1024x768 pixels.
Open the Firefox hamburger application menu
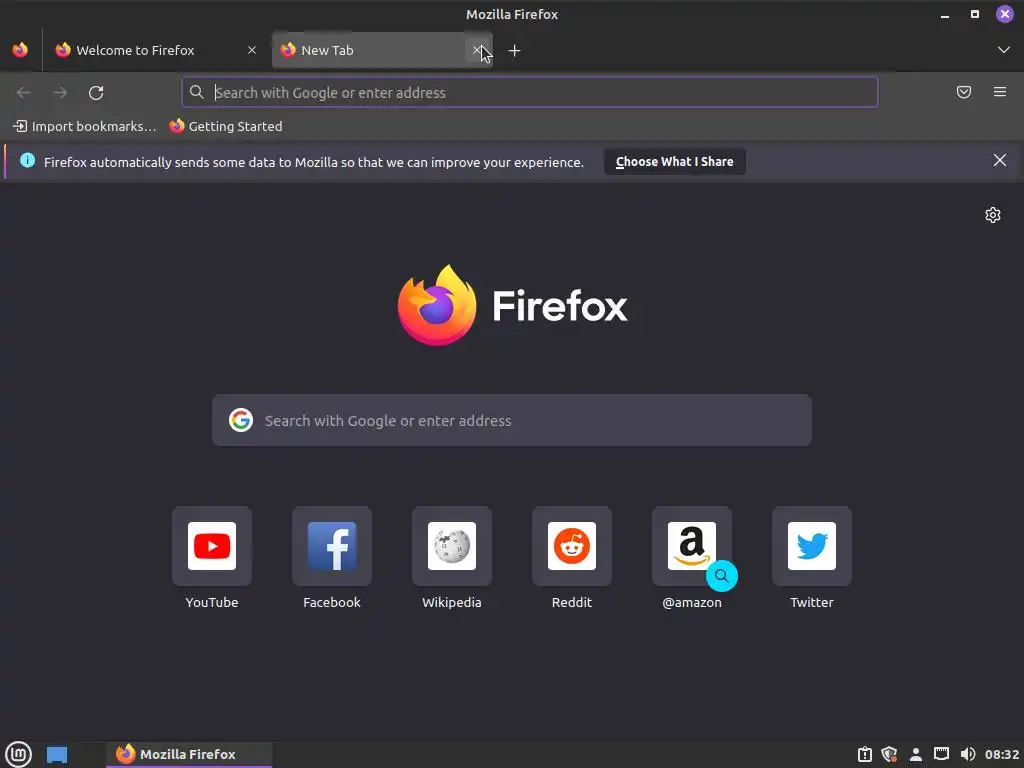[1000, 92]
